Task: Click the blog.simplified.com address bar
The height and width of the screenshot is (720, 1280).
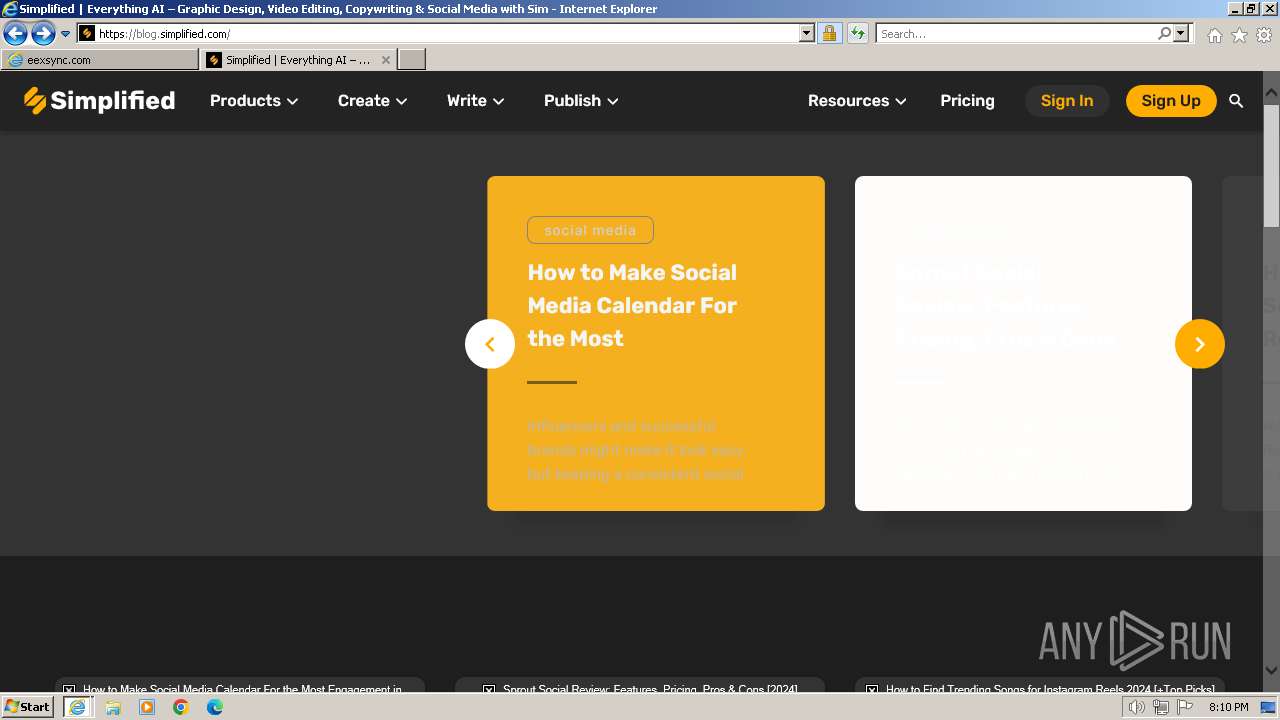Action: 446,33
